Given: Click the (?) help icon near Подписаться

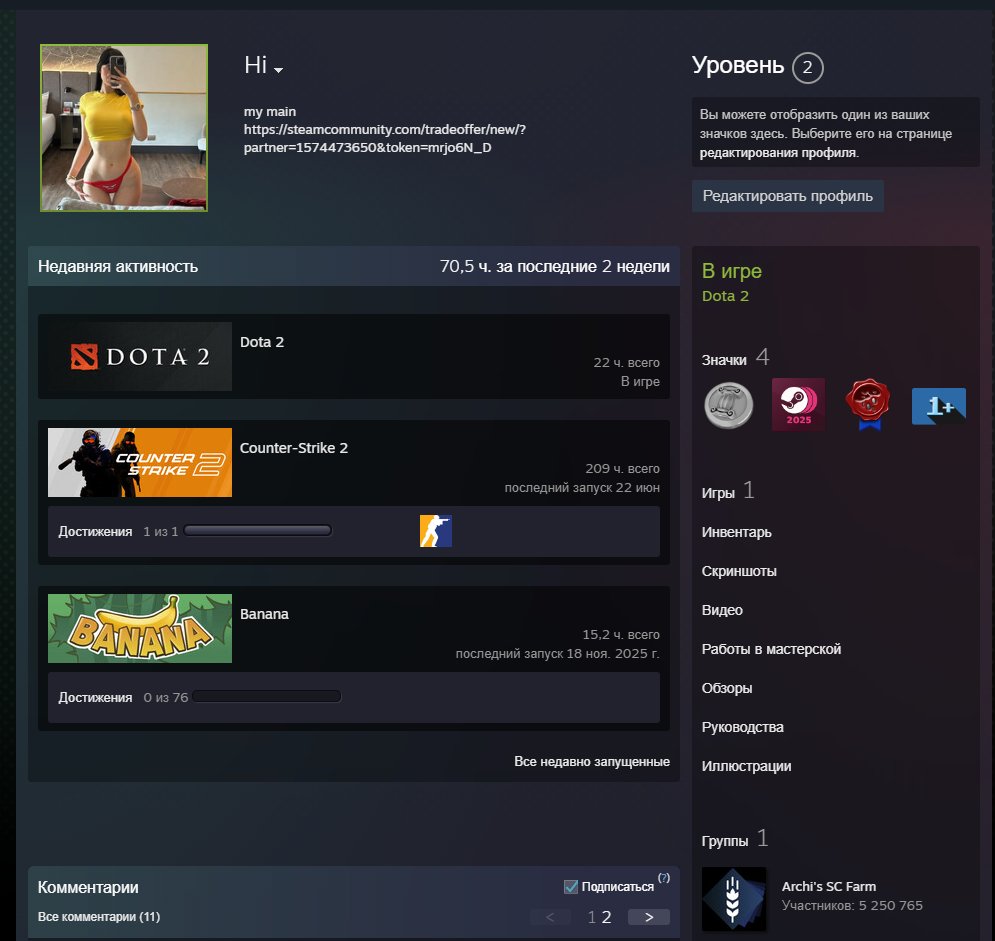Looking at the screenshot, I should click(664, 878).
